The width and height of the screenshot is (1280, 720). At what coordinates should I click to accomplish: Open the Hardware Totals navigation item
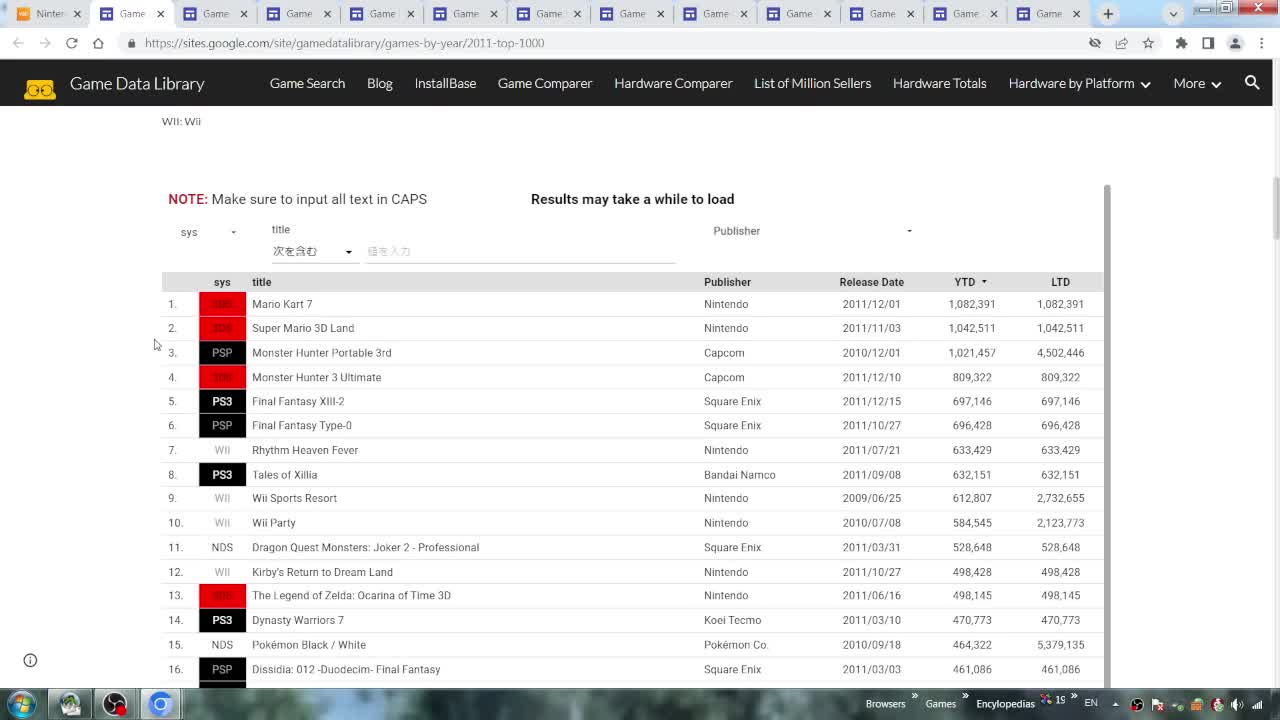pos(939,83)
